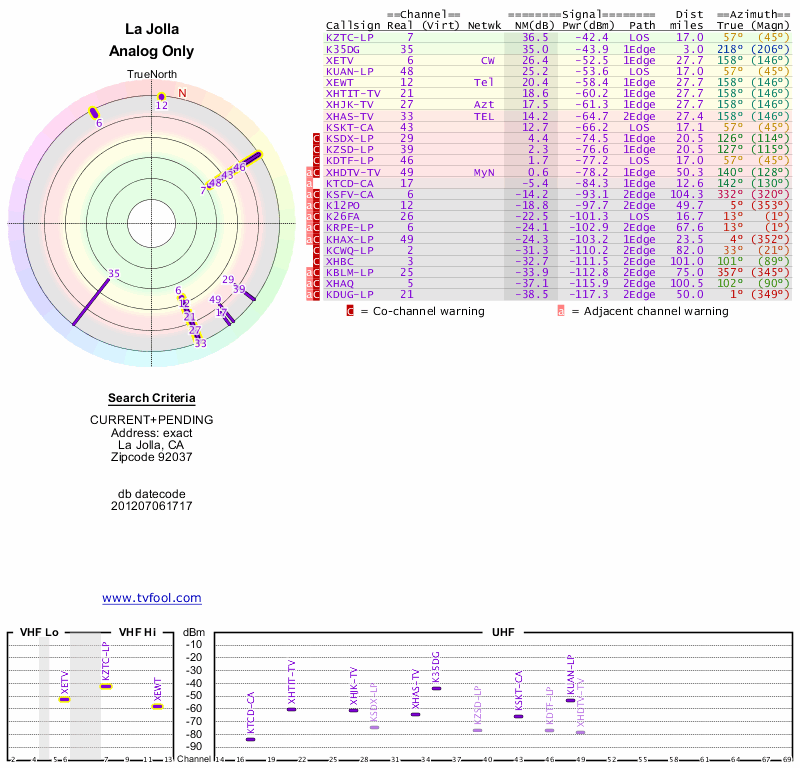800x768 pixels.
Task: Select the KDUG-LP callsign in the table
Action: (x=350, y=294)
